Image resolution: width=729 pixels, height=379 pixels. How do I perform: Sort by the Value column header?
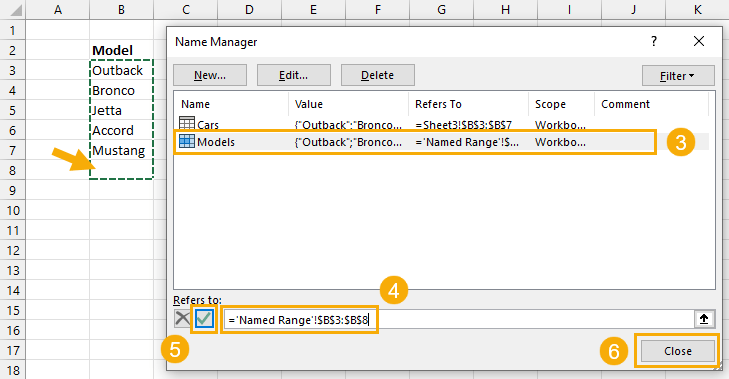pyautogui.click(x=349, y=104)
